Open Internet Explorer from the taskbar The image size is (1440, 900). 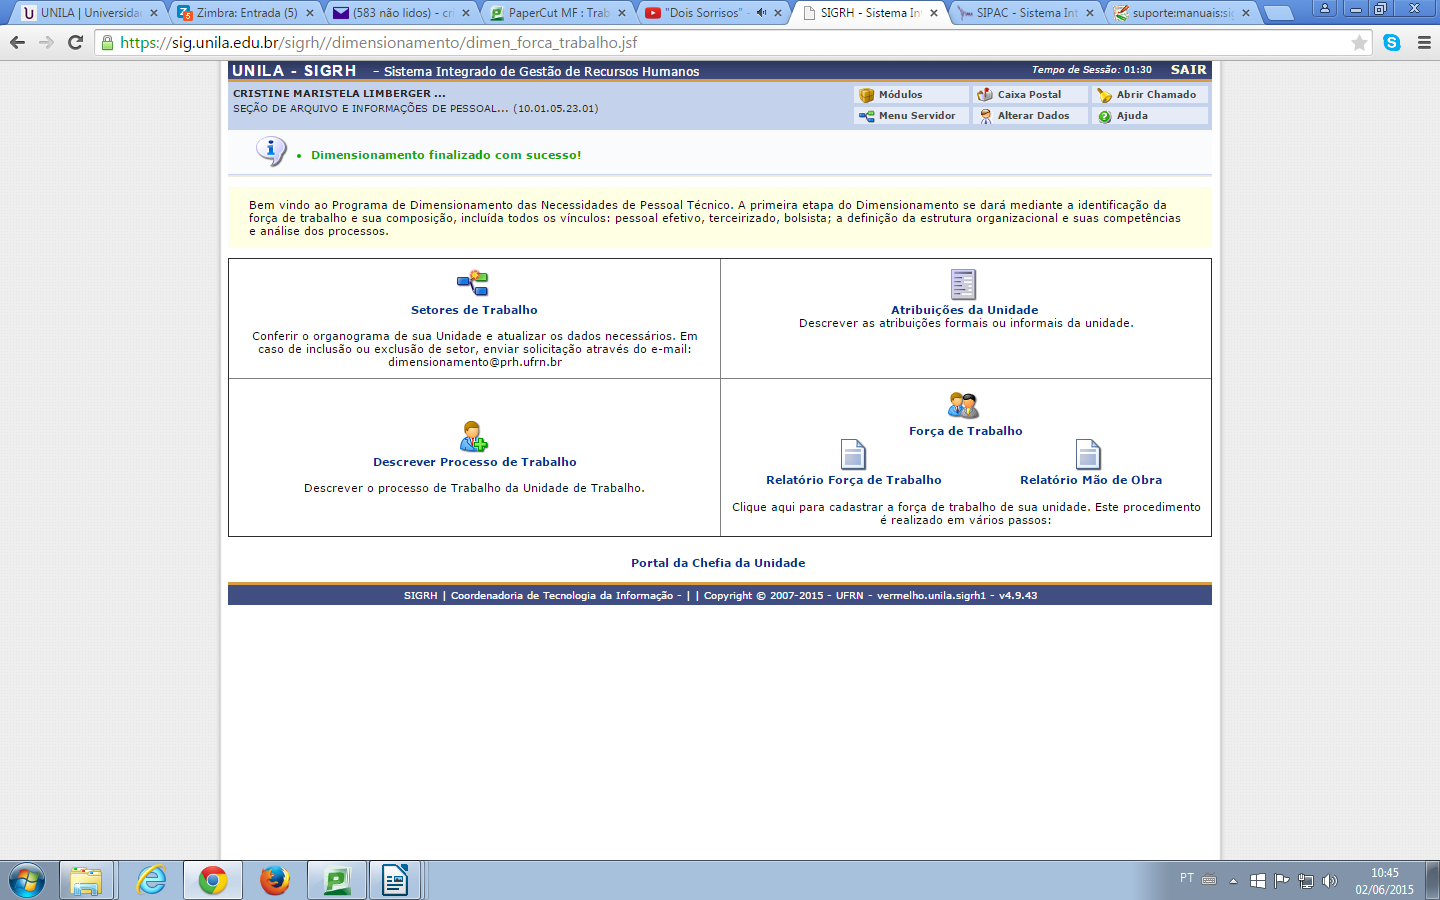tap(151, 881)
